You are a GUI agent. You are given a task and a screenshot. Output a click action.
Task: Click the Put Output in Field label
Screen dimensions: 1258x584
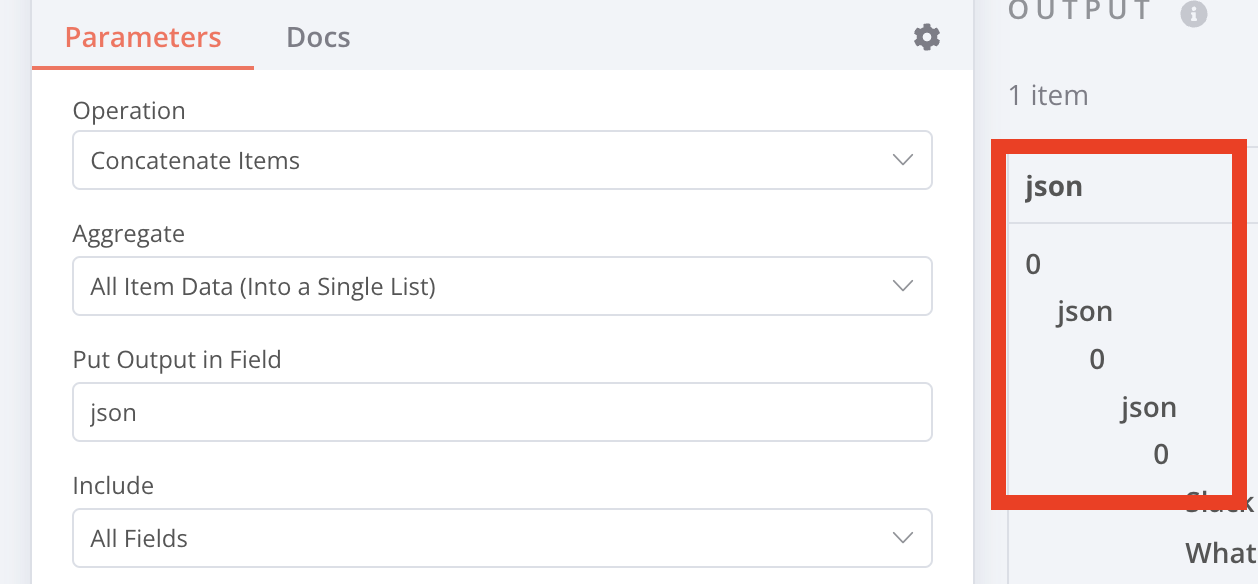pyautogui.click(x=177, y=360)
